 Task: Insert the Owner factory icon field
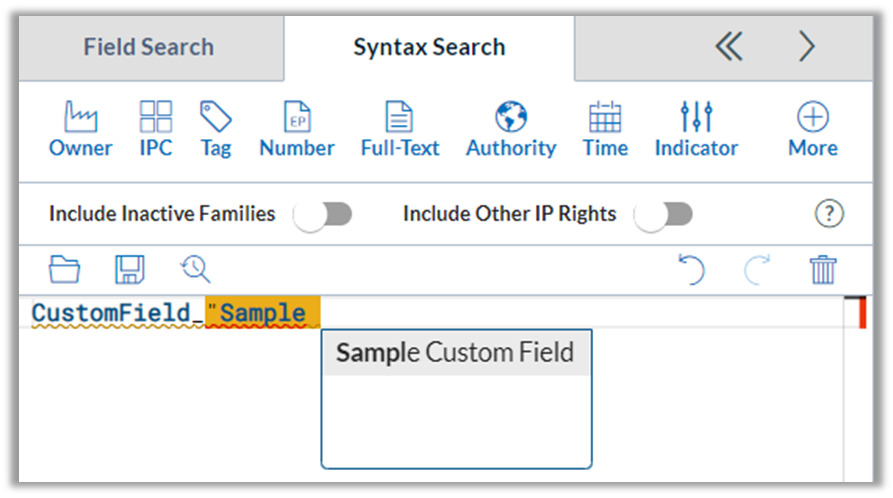tap(80, 129)
